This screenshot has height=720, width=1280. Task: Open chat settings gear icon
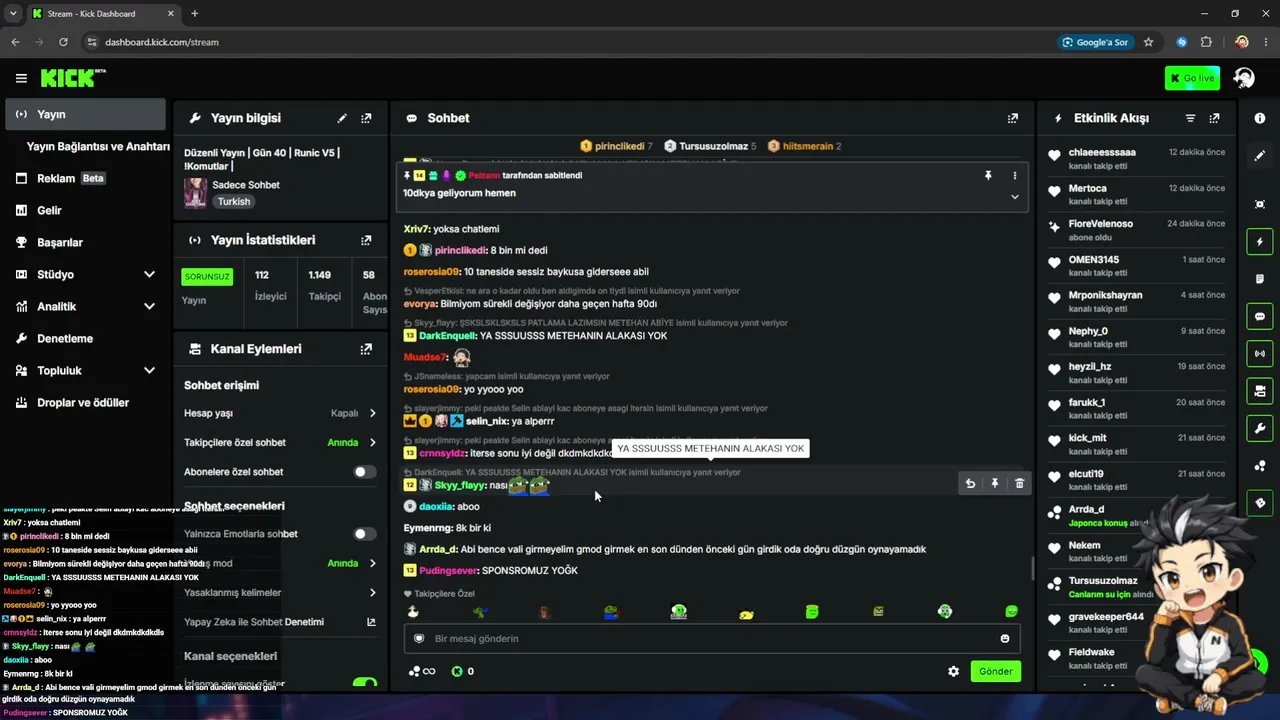coord(953,671)
